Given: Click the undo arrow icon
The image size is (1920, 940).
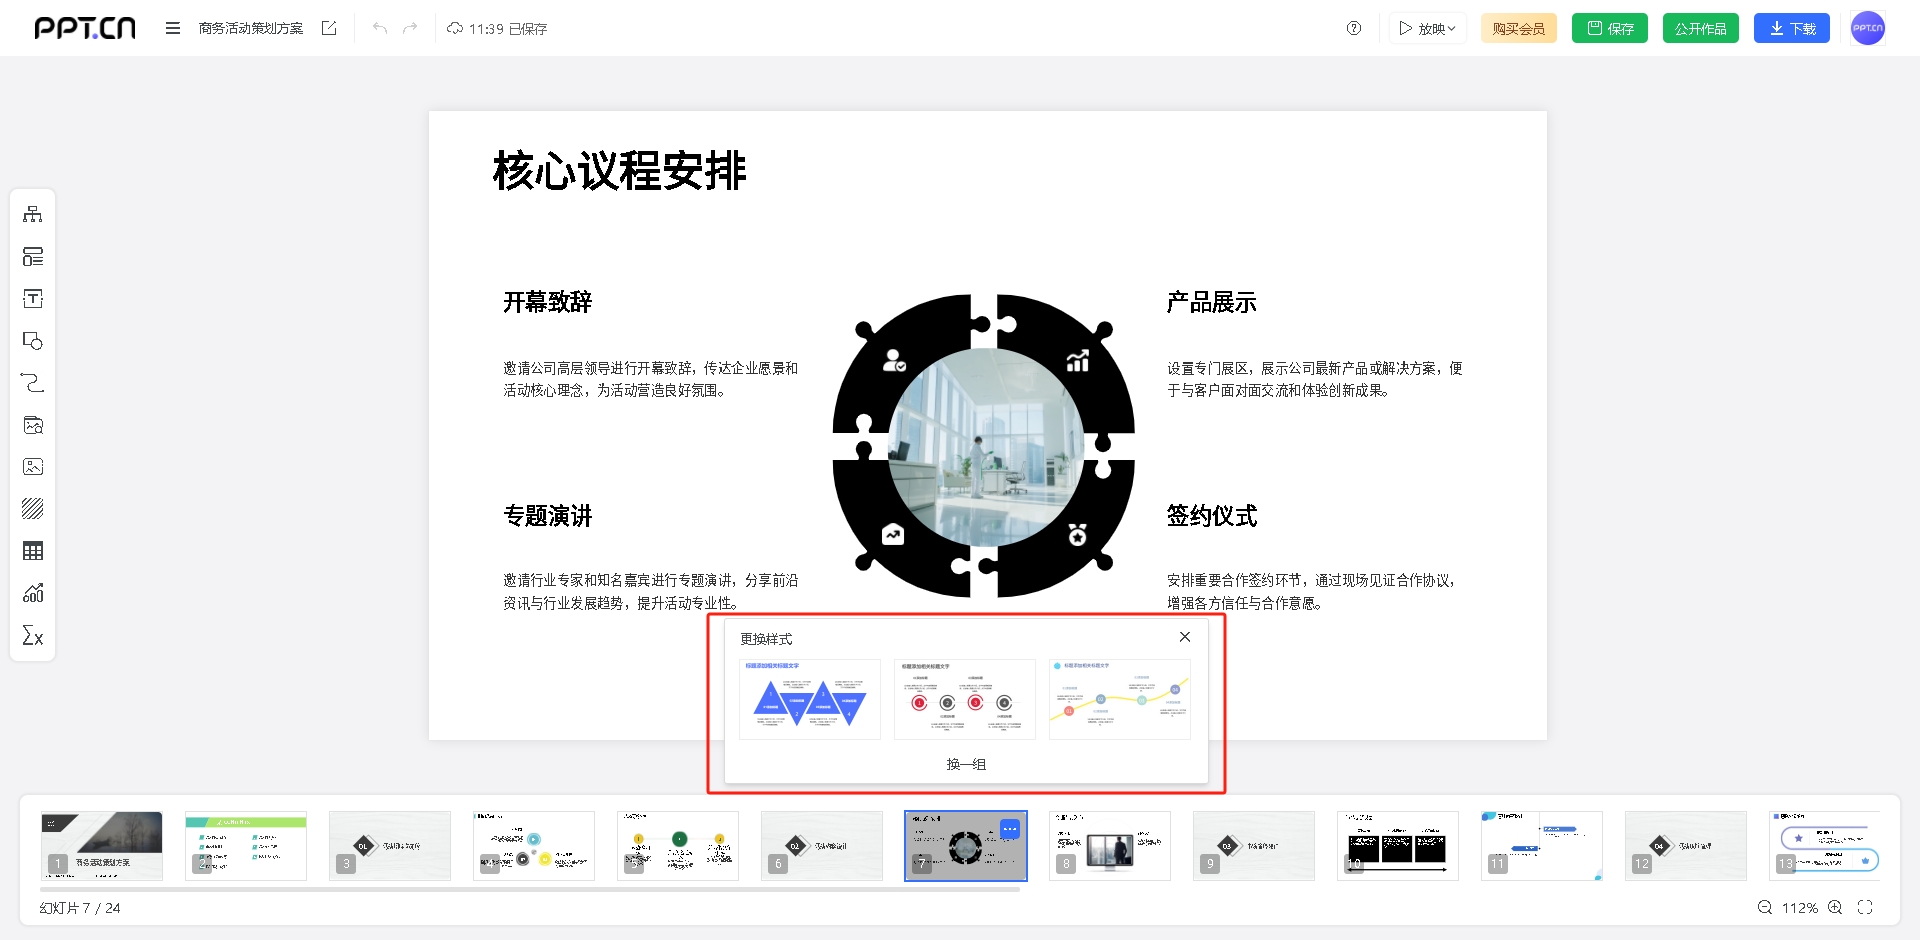Looking at the screenshot, I should coord(379,28).
